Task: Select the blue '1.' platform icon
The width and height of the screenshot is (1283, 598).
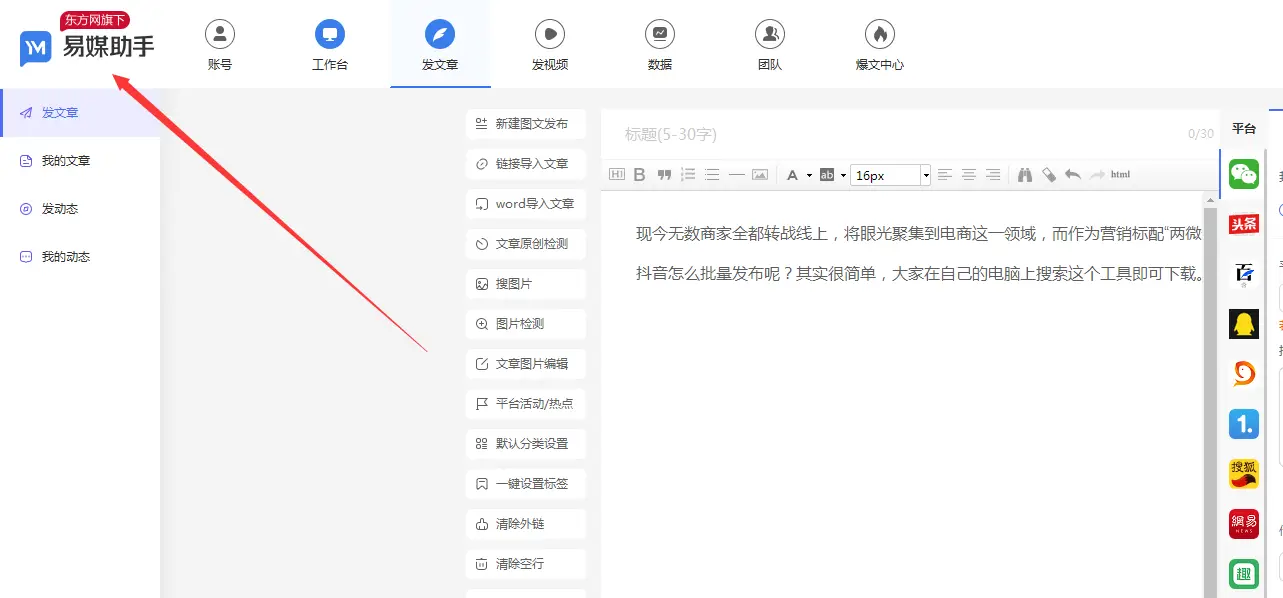Action: pyautogui.click(x=1244, y=424)
